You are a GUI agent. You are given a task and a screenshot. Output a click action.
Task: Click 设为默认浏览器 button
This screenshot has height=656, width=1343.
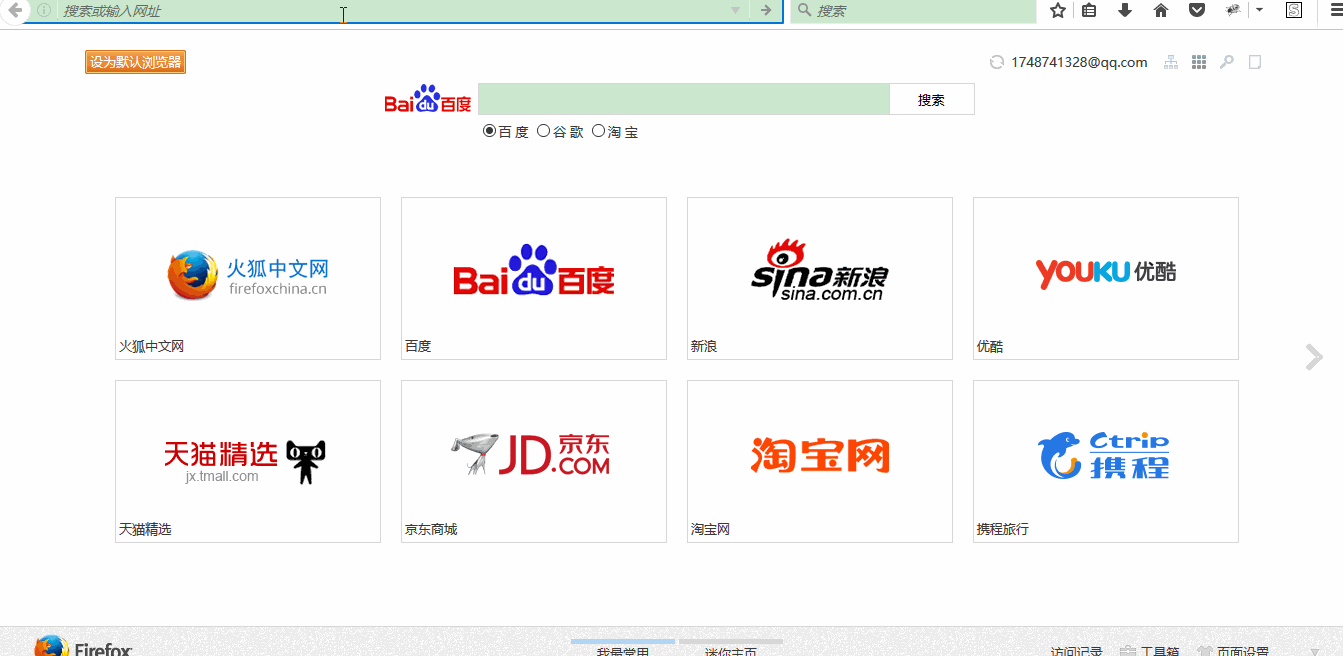pos(136,62)
